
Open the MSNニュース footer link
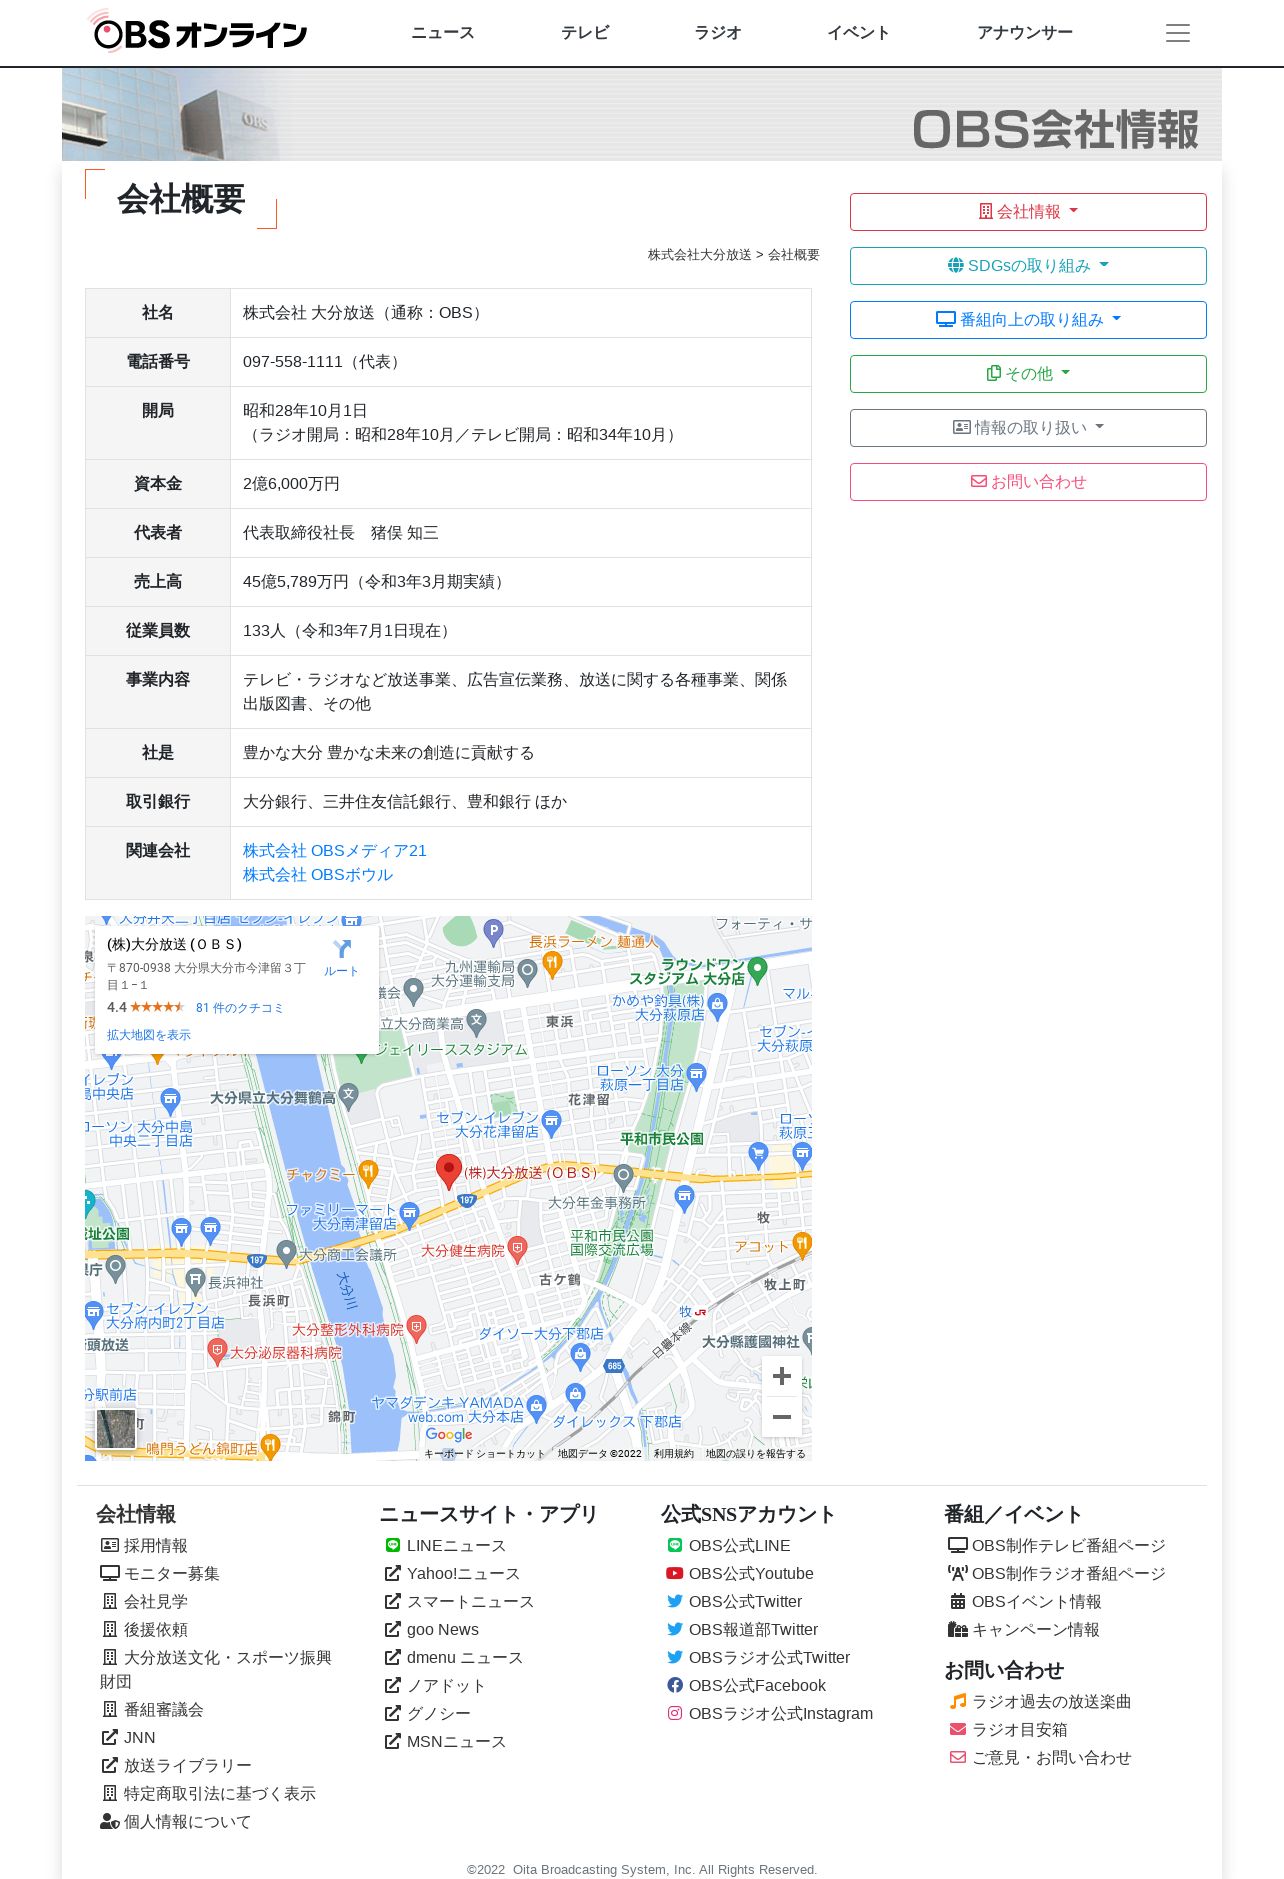click(456, 1741)
